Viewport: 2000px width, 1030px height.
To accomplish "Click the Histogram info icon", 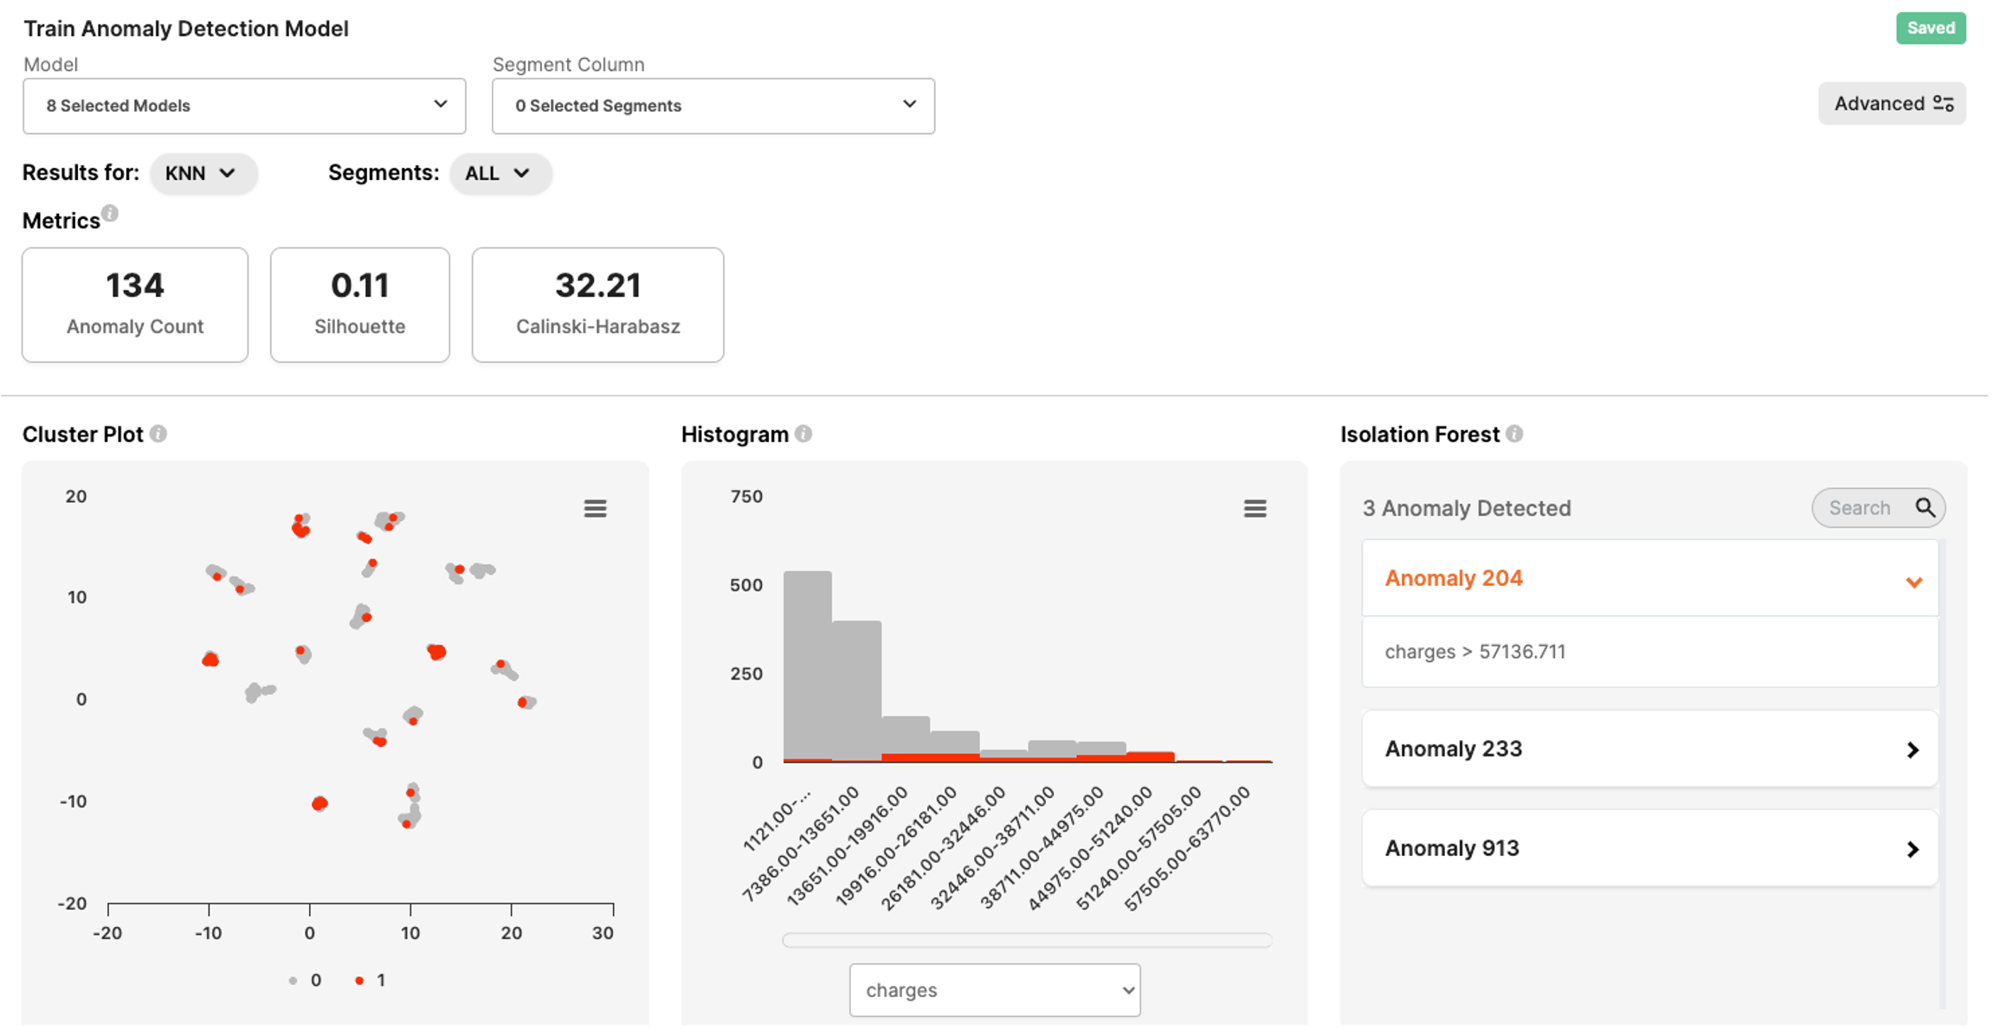I will coord(803,434).
